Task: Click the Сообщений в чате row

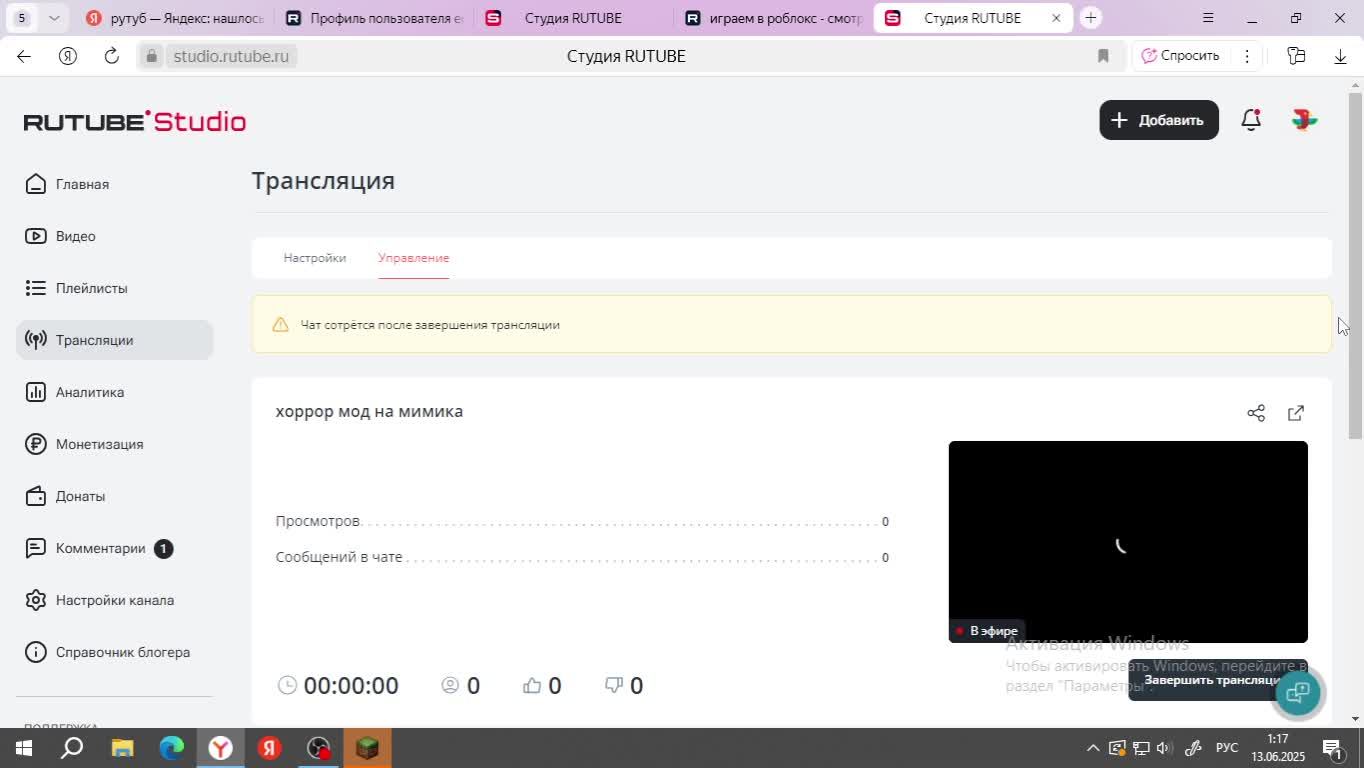Action: point(582,557)
